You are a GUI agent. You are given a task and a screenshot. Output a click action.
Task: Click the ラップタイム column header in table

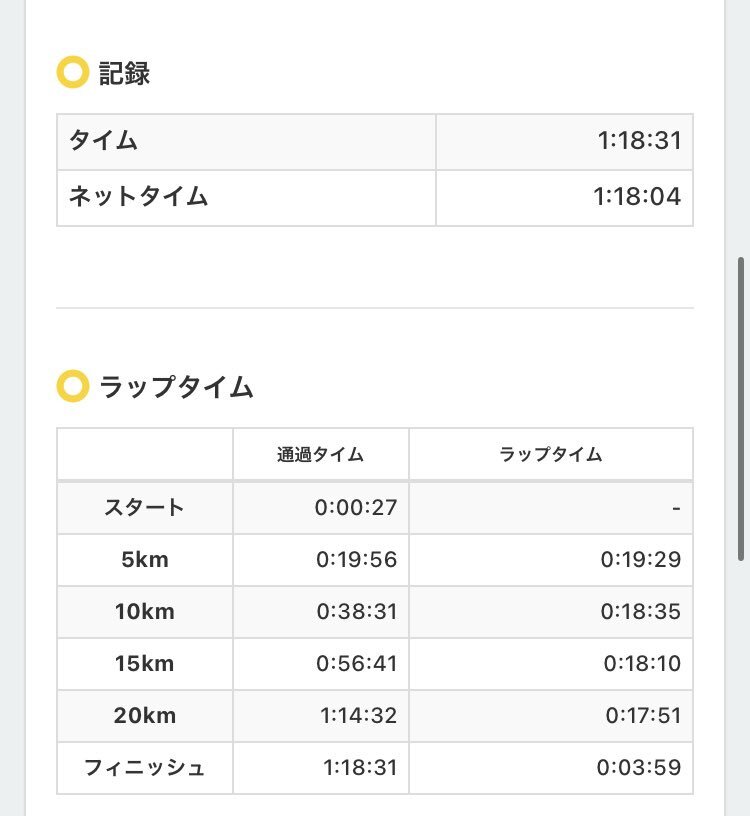click(551, 454)
